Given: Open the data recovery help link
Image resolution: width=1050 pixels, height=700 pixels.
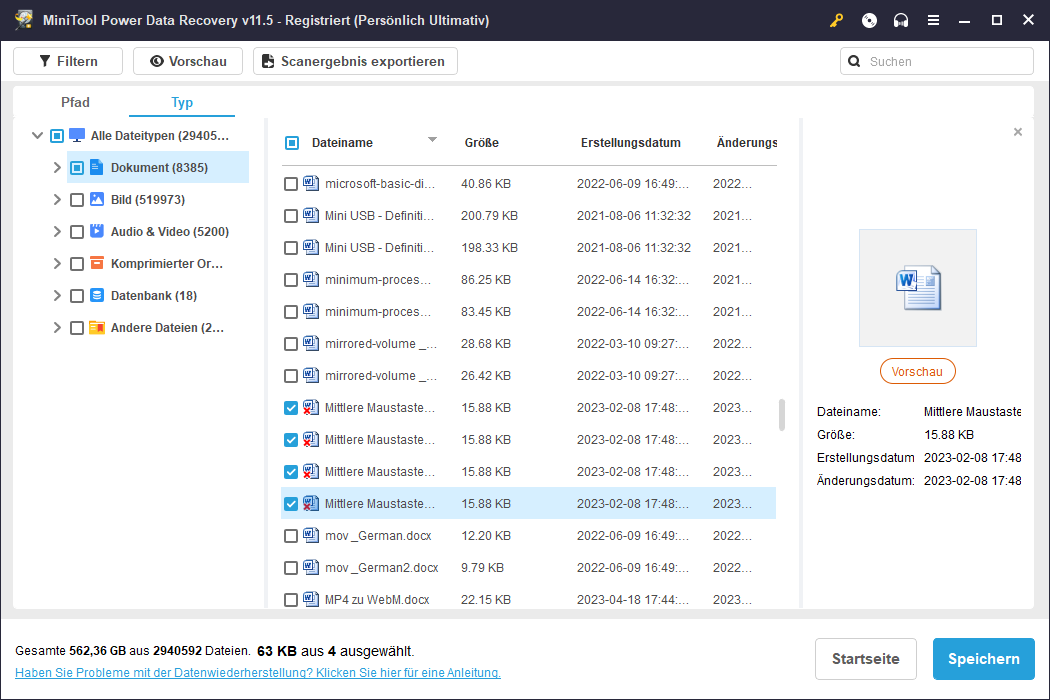Looking at the screenshot, I should [x=258, y=672].
